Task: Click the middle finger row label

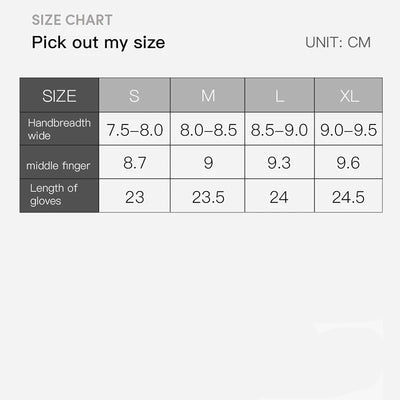Action: [x=59, y=162]
